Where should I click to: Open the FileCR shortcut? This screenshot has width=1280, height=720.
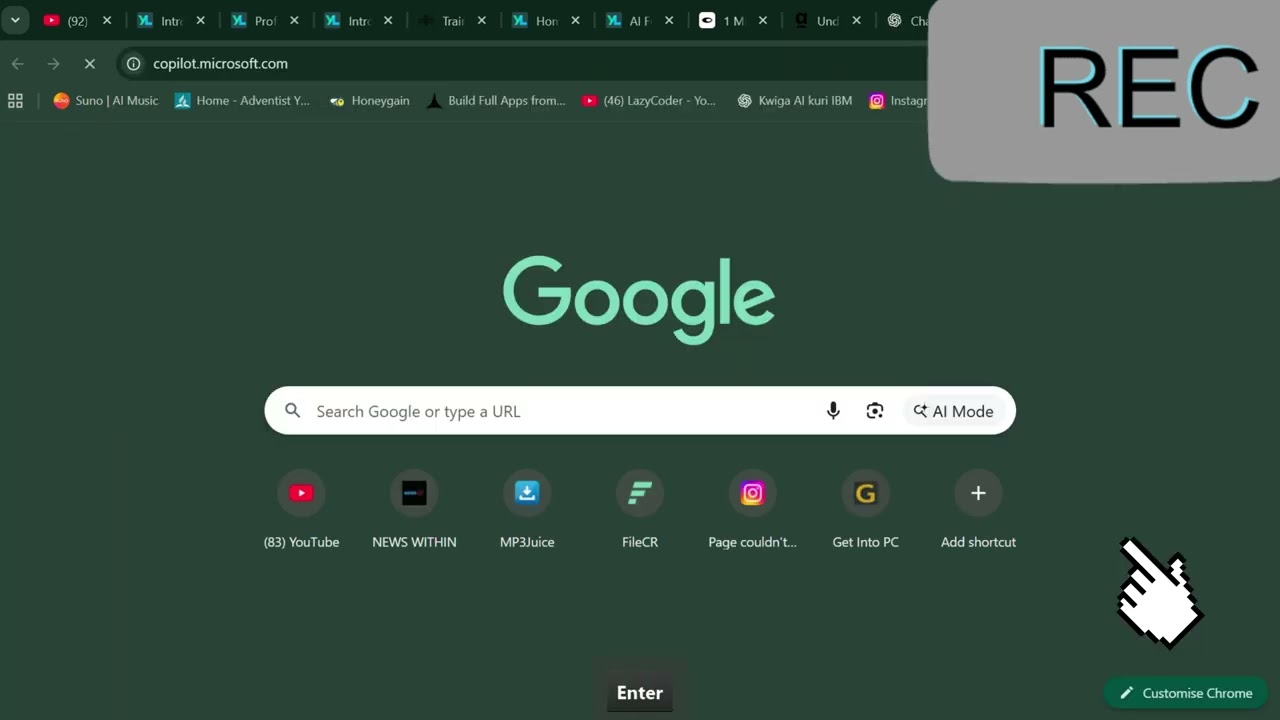(x=640, y=510)
